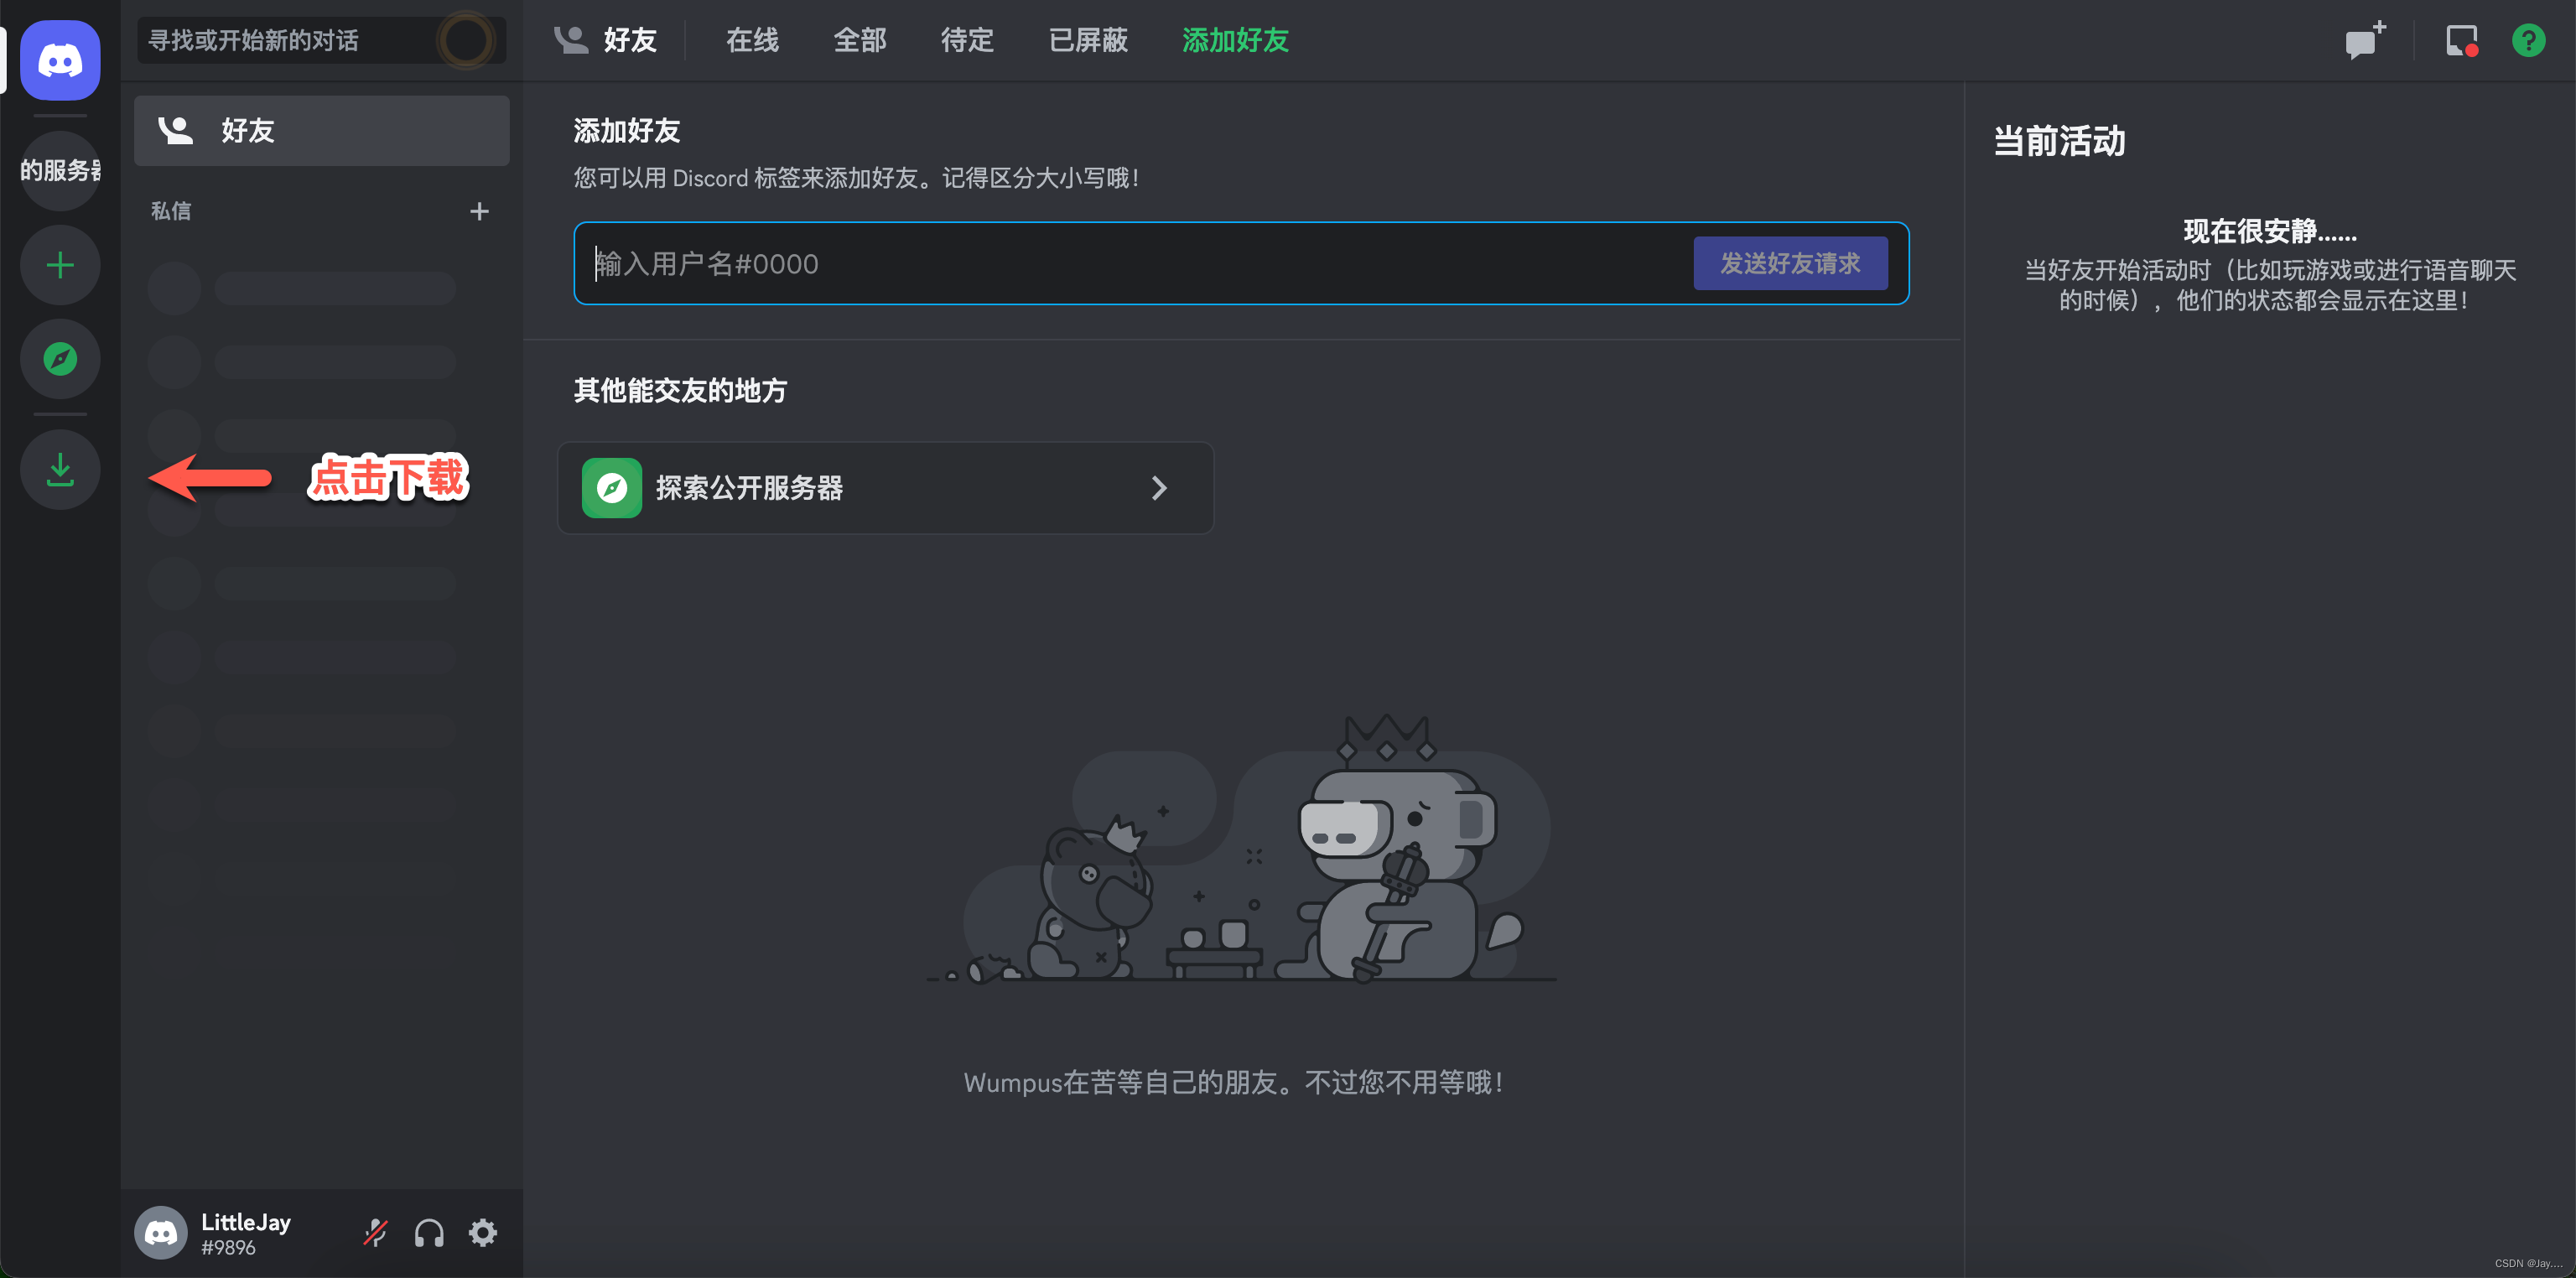Select the 好友 item in the left panel
2576x1278 pixels.
[x=322, y=131]
